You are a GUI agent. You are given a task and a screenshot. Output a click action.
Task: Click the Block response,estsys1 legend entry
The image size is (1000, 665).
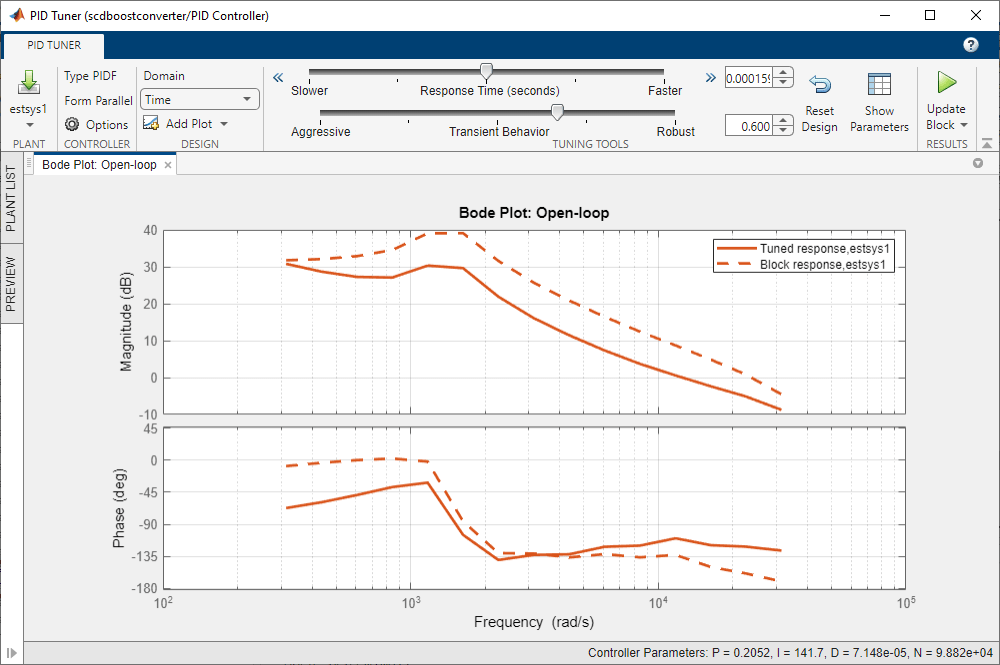click(x=804, y=265)
